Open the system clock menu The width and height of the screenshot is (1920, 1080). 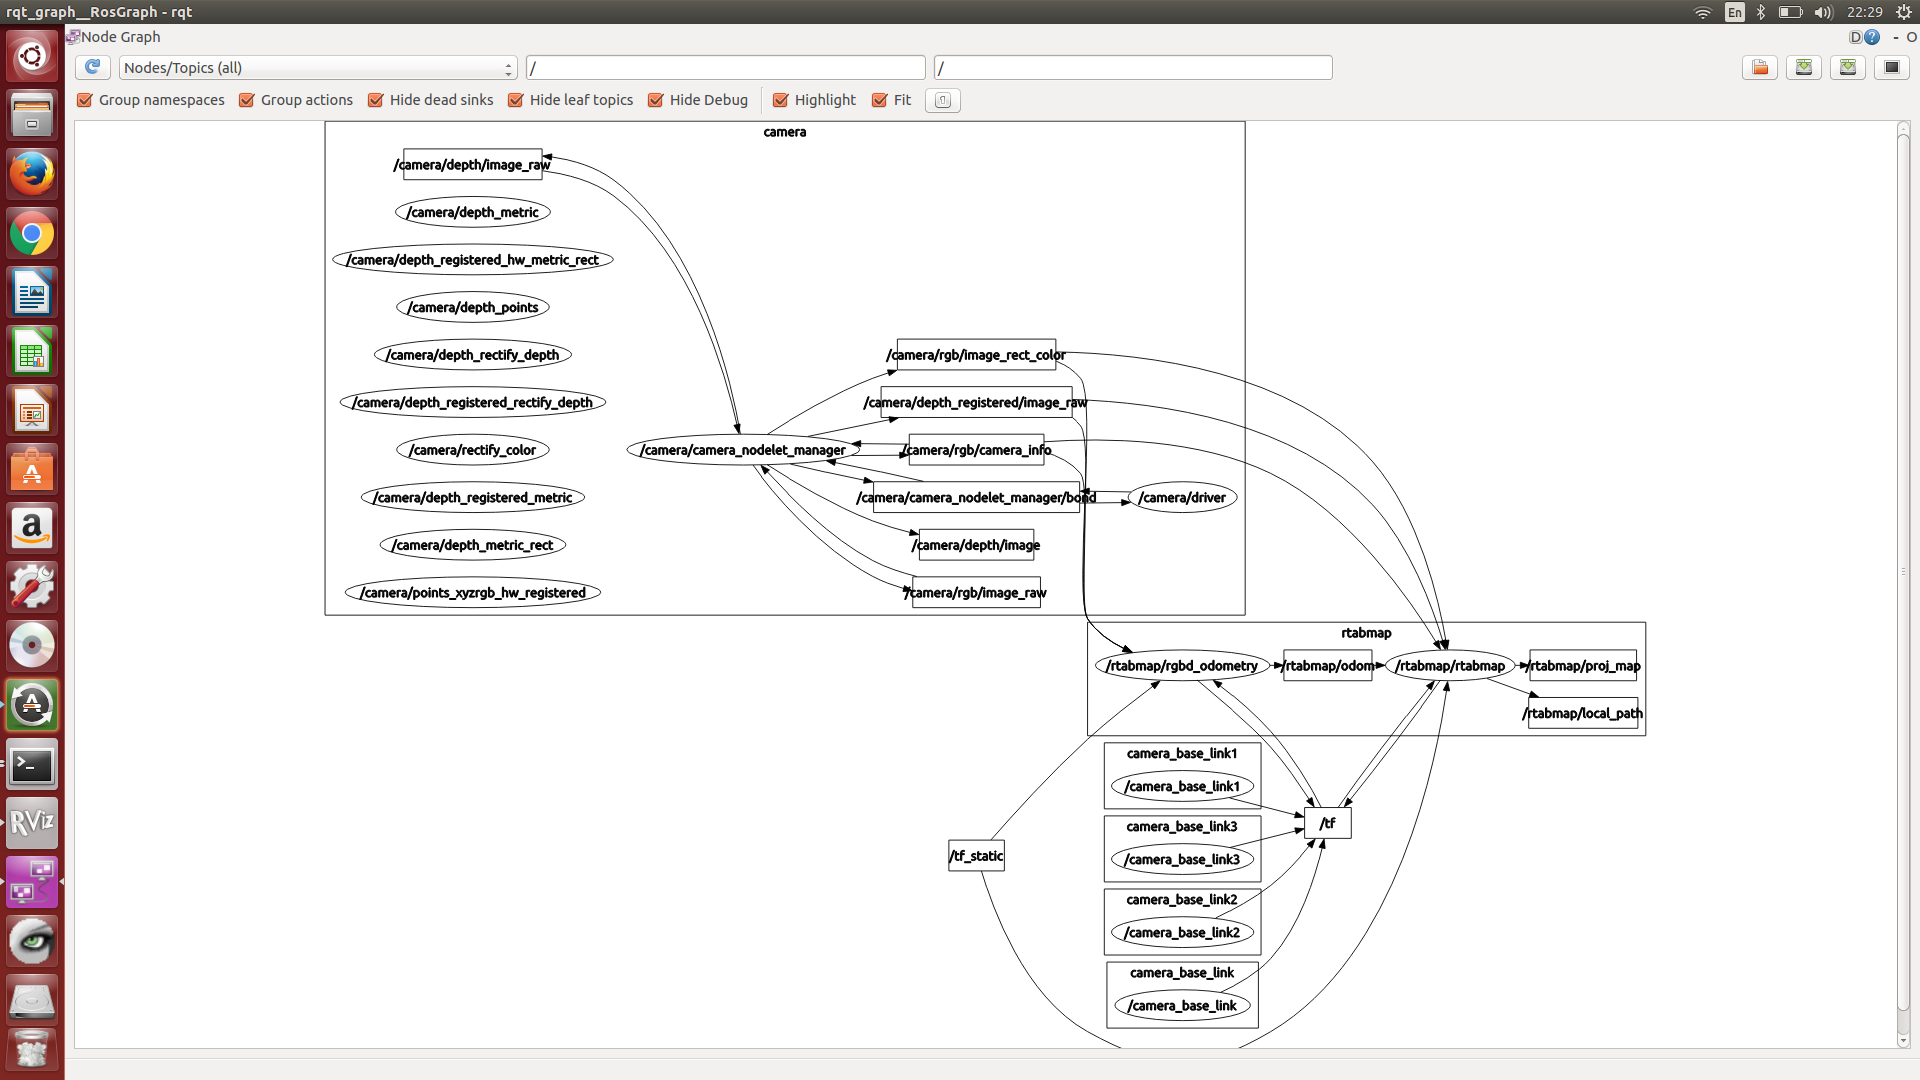coord(1864,12)
